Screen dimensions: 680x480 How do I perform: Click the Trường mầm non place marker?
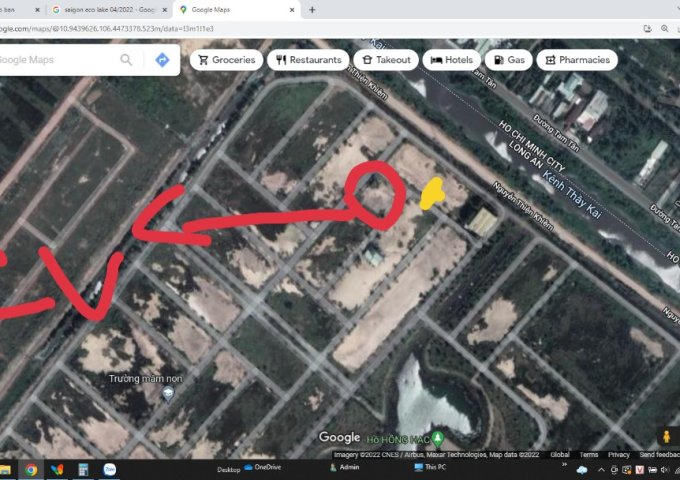point(167,393)
